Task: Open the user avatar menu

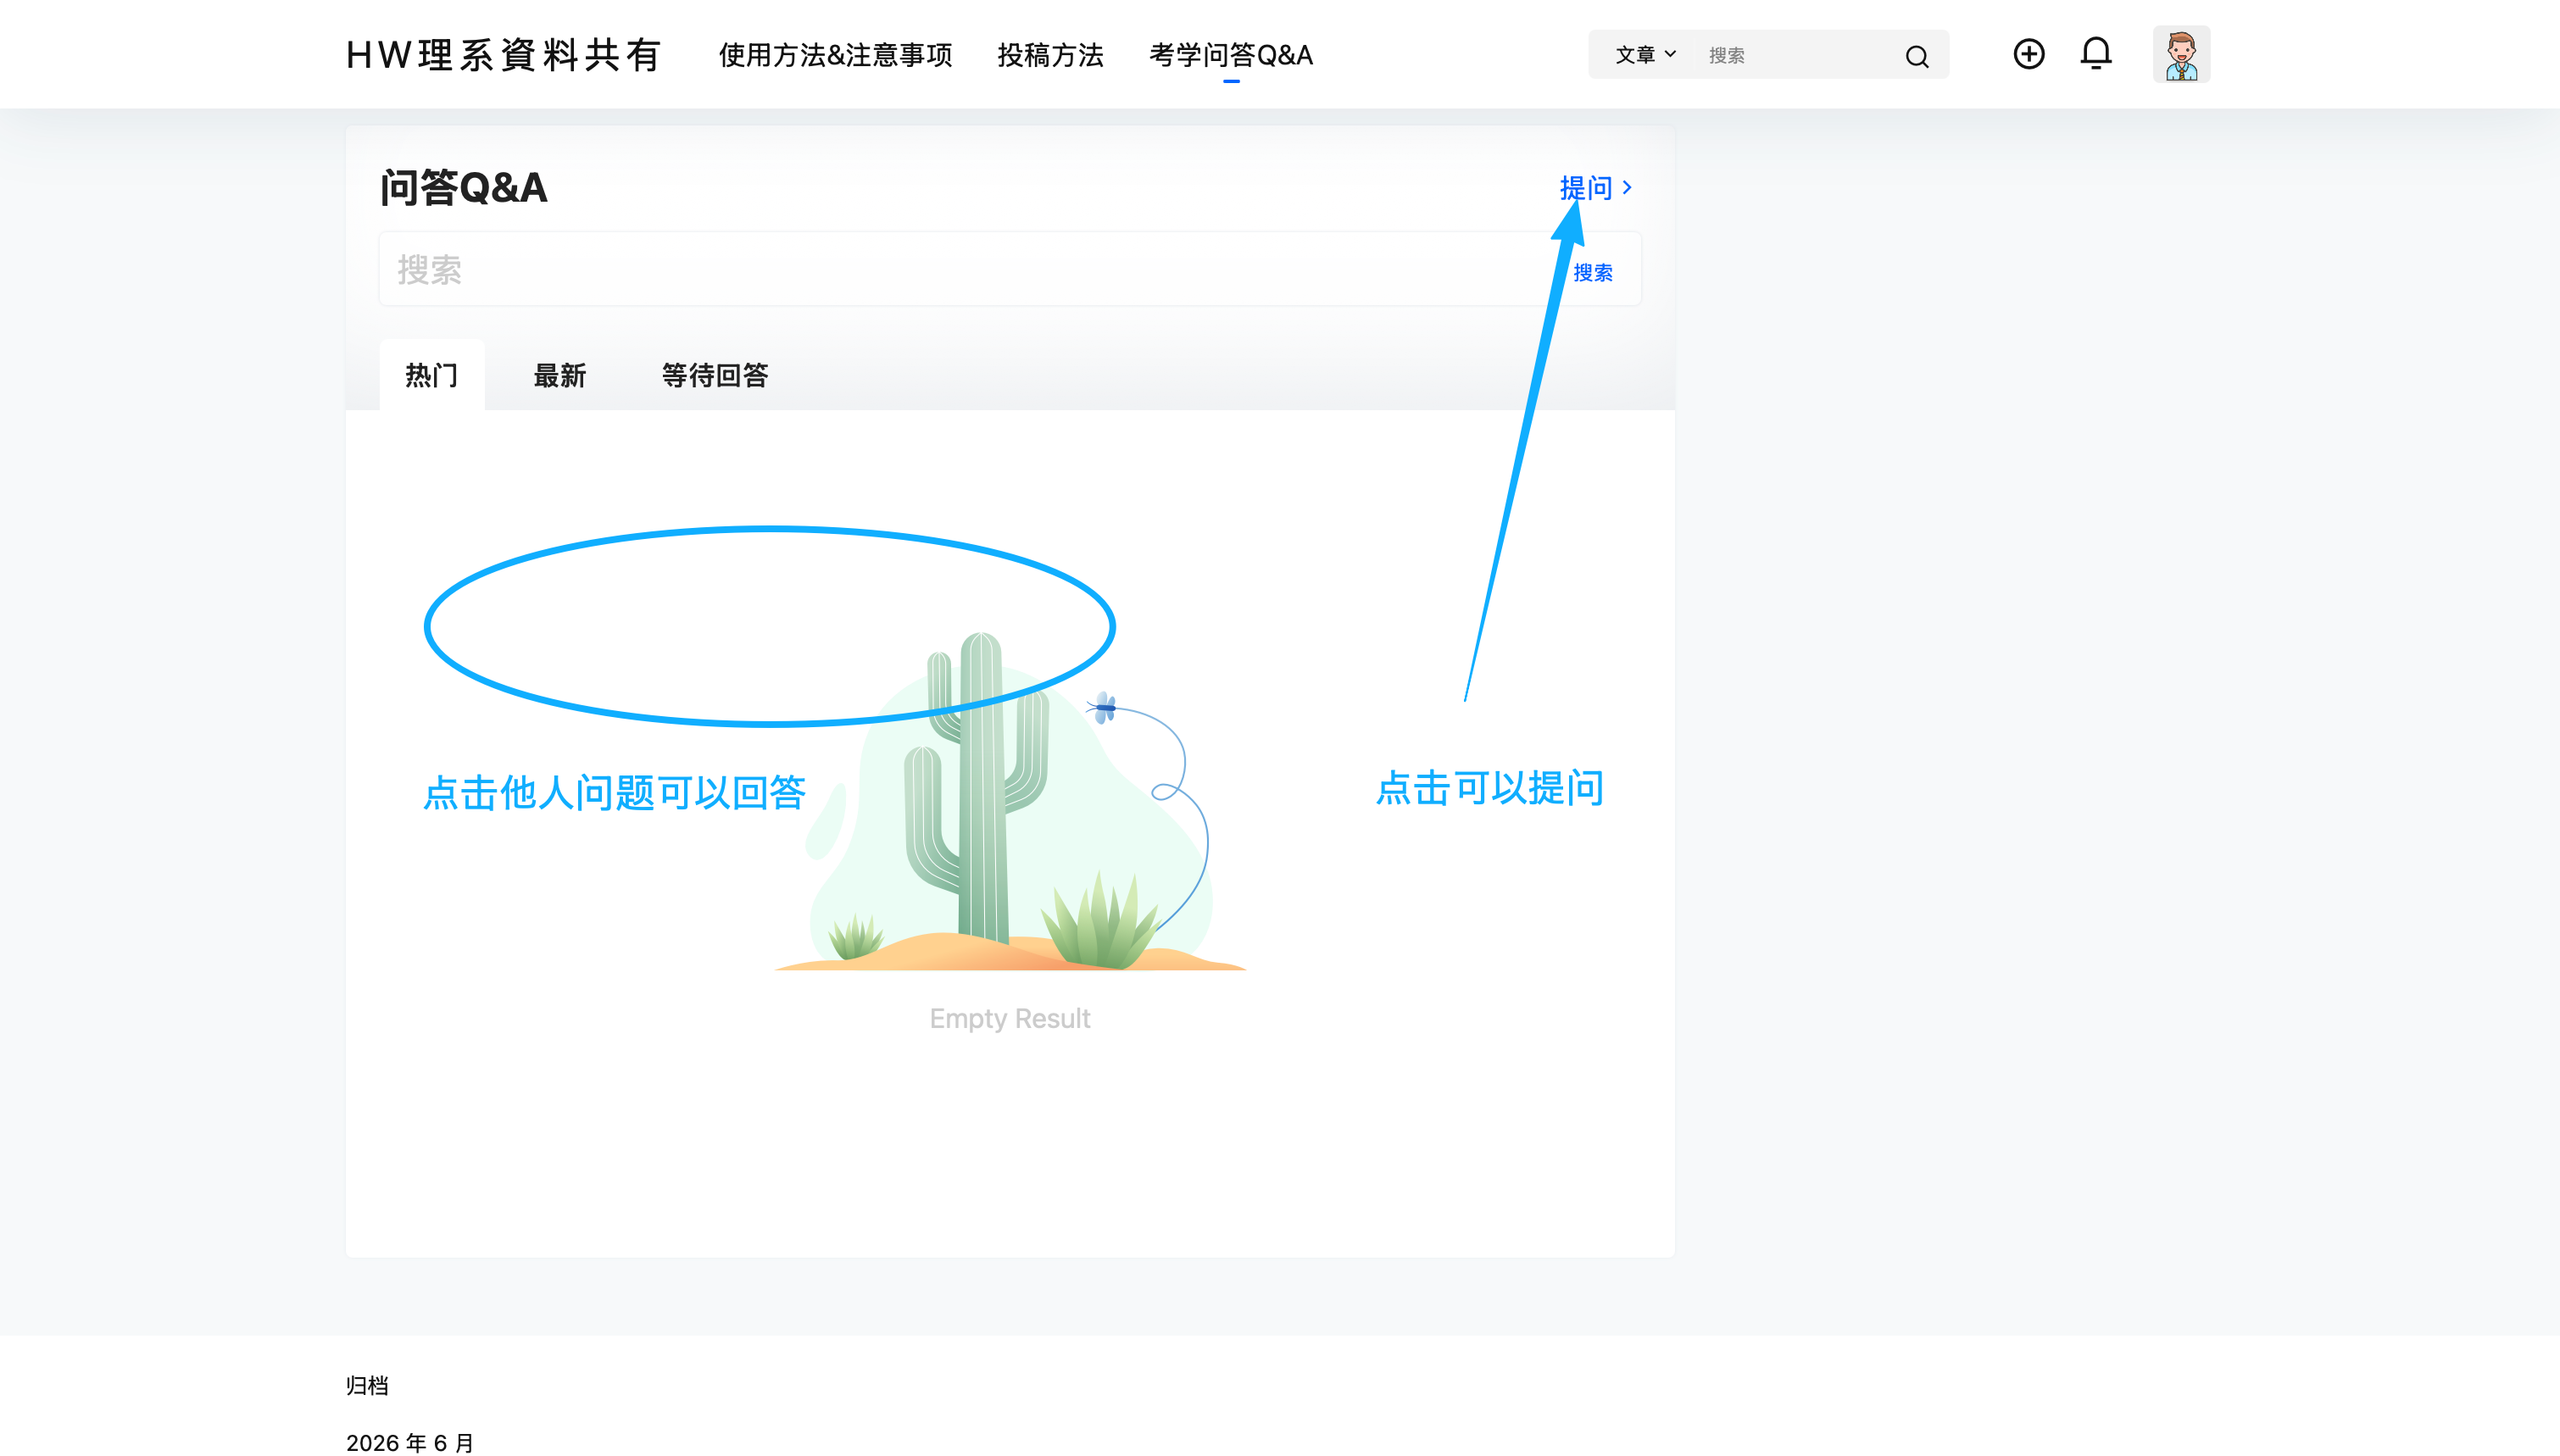Action: pos(2181,54)
